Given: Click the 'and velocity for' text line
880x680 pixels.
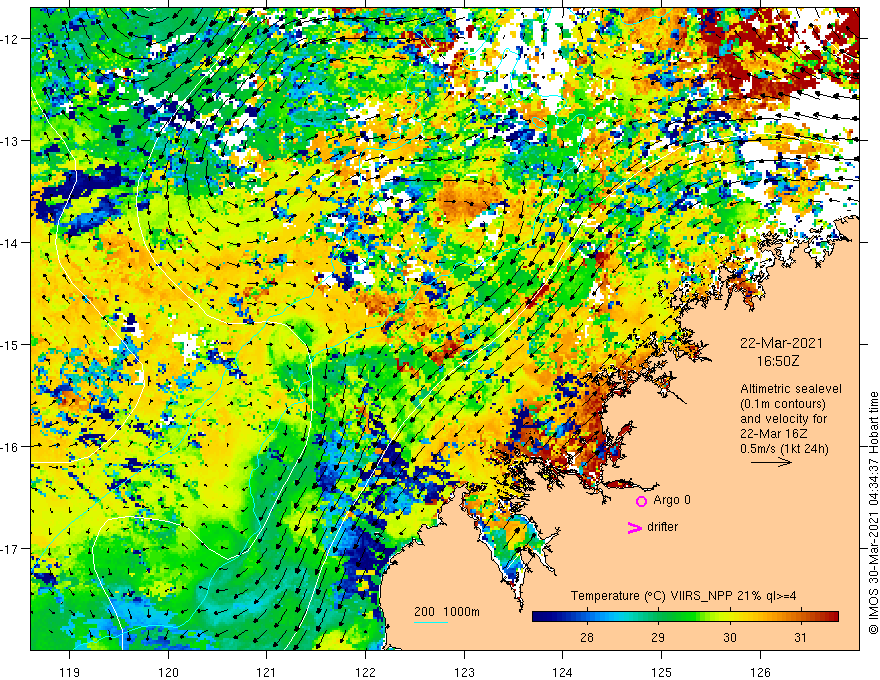Looking at the screenshot, I should [783, 419].
